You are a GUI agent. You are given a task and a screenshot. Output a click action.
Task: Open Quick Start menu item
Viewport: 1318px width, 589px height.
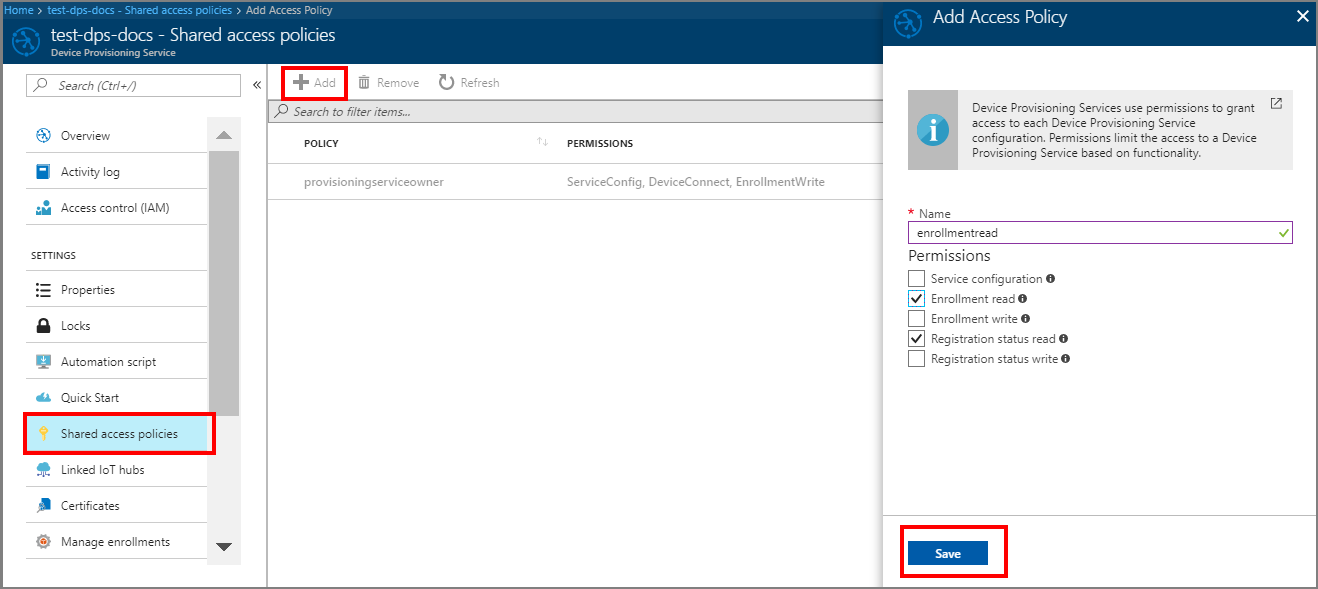(117, 398)
